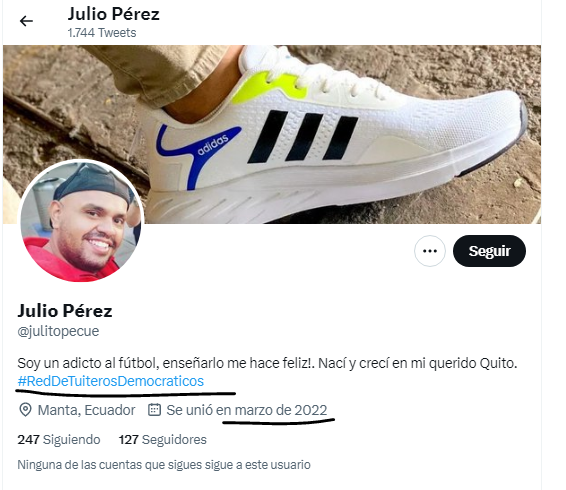Open the round profile photo
This screenshot has height=490, width=566.
click(x=81, y=221)
